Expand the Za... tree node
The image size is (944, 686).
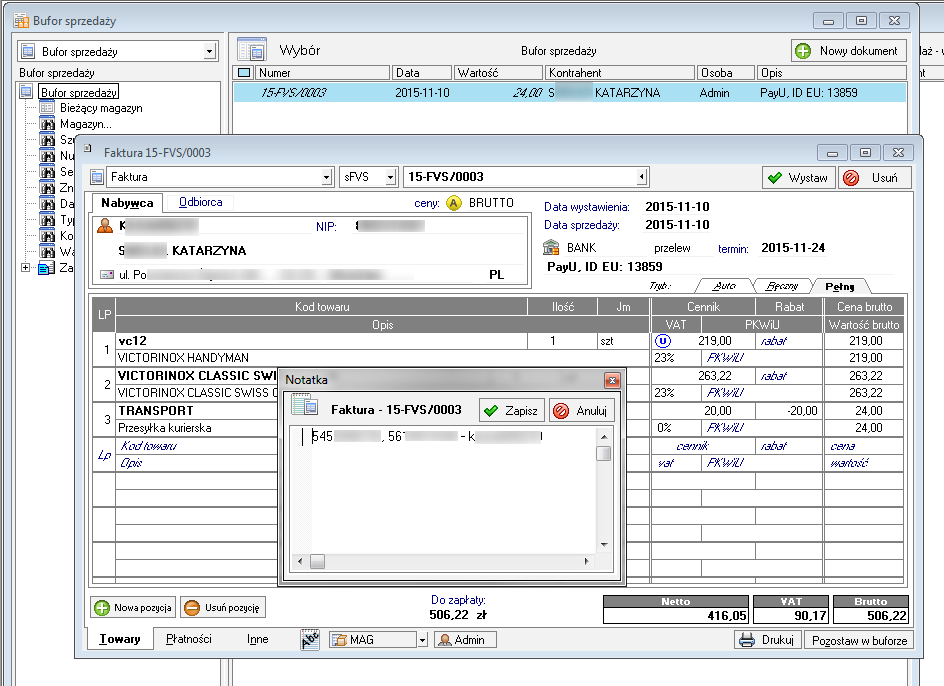25,267
